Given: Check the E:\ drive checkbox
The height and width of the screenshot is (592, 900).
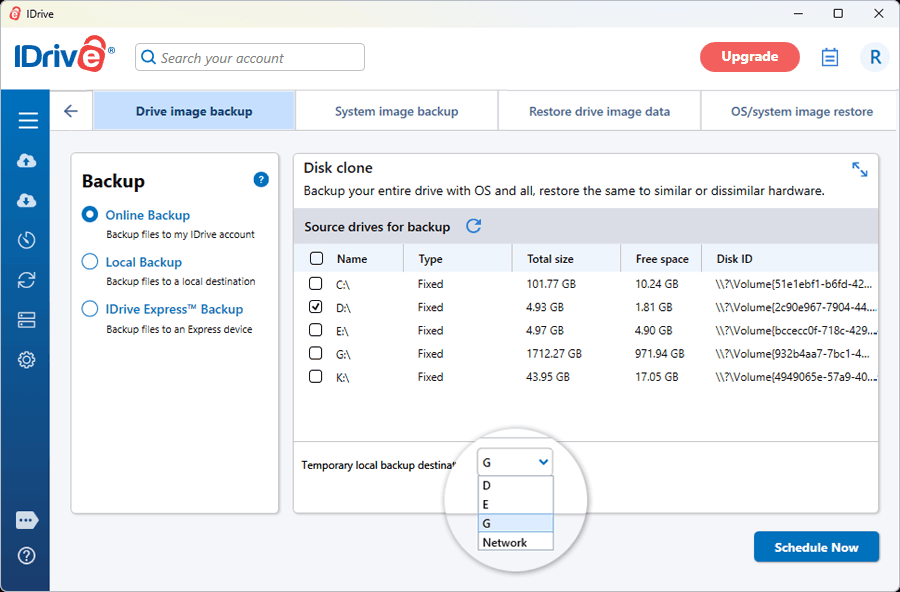Looking at the screenshot, I should coord(315,330).
